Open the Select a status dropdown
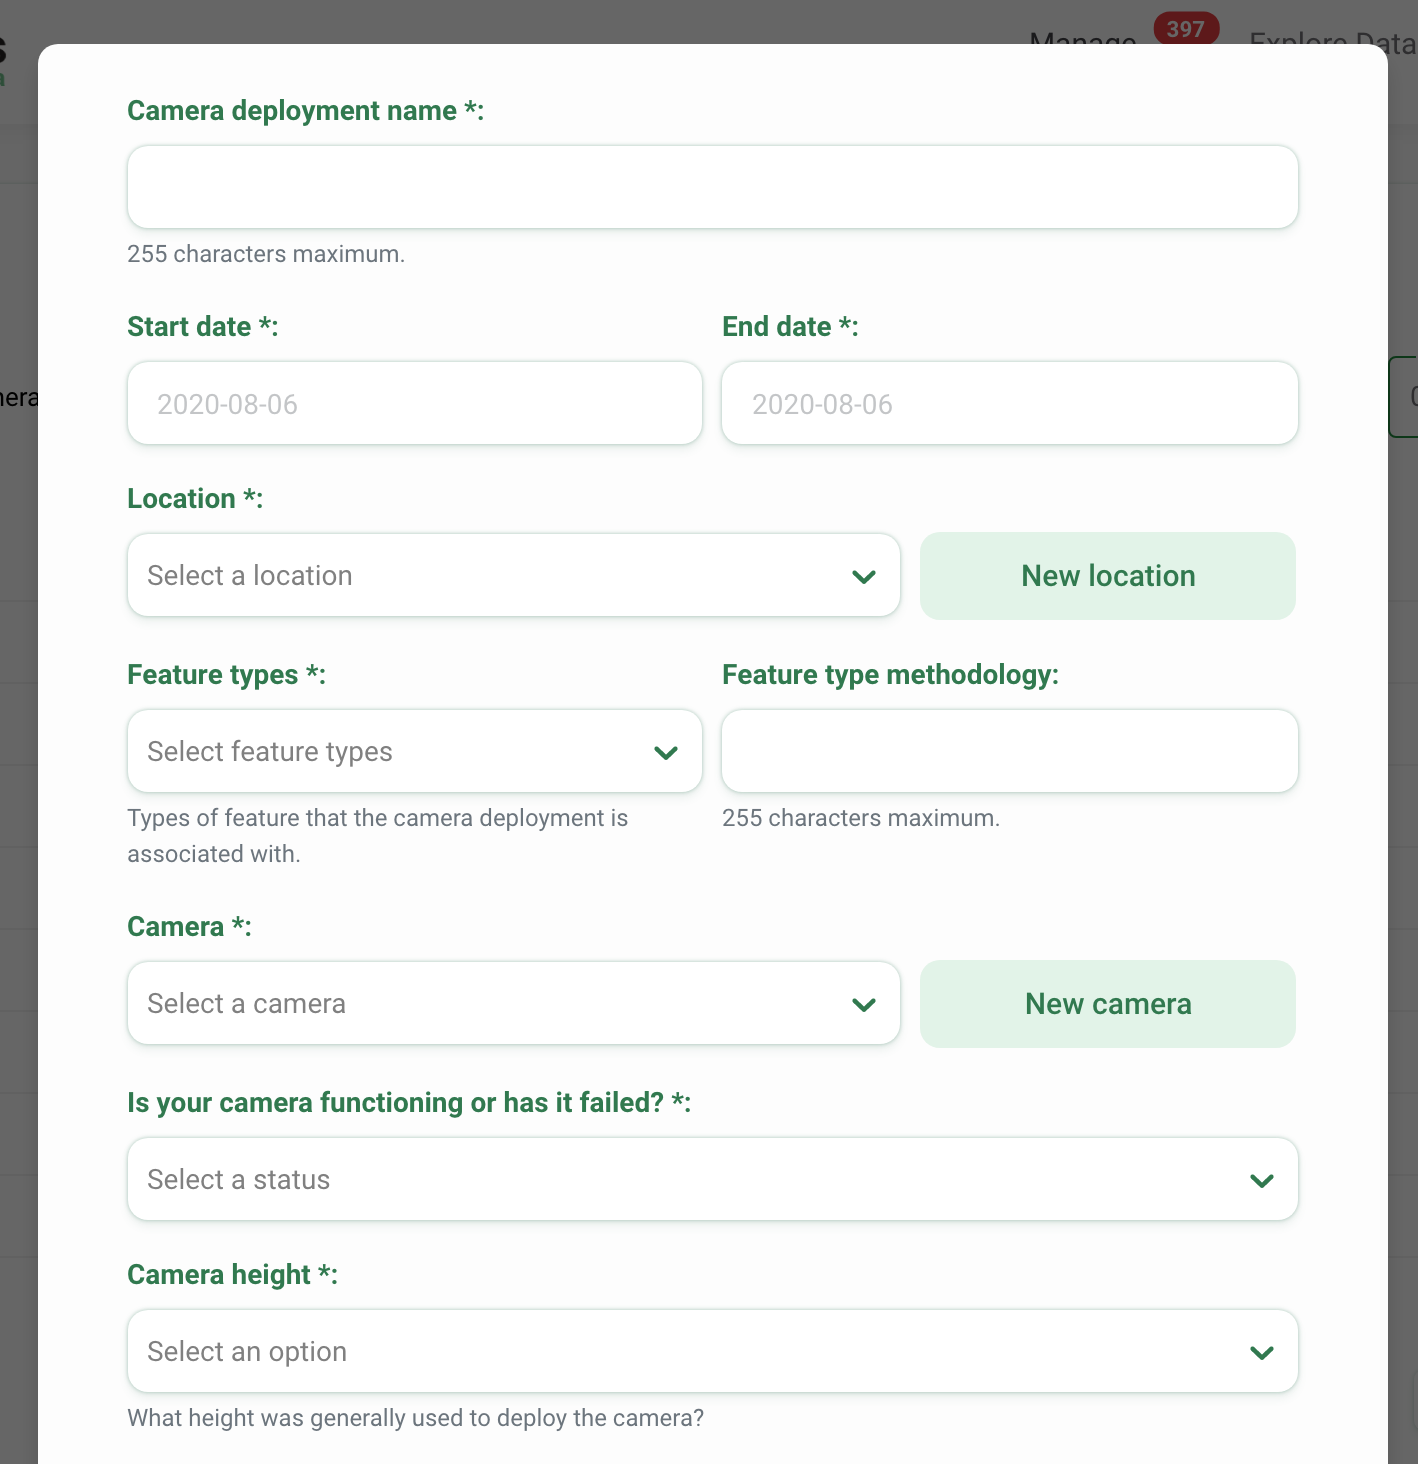Viewport: 1418px width, 1464px height. (712, 1179)
